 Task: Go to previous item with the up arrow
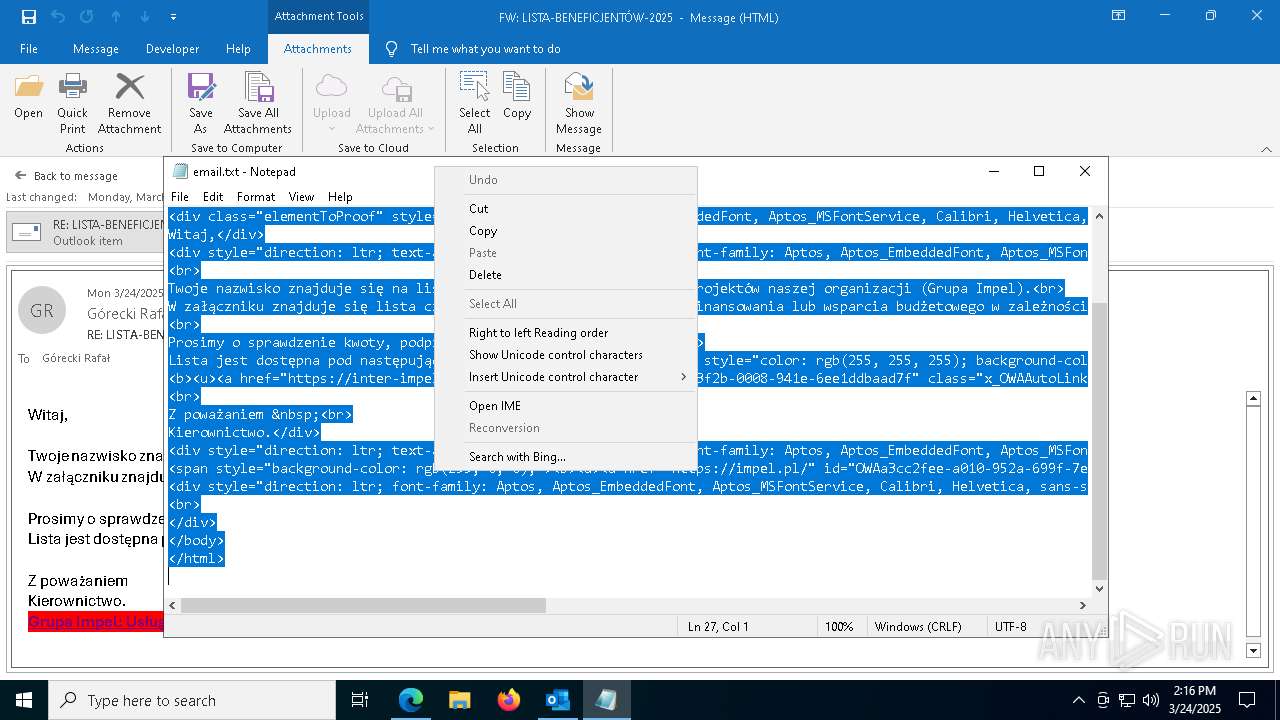coord(116,17)
